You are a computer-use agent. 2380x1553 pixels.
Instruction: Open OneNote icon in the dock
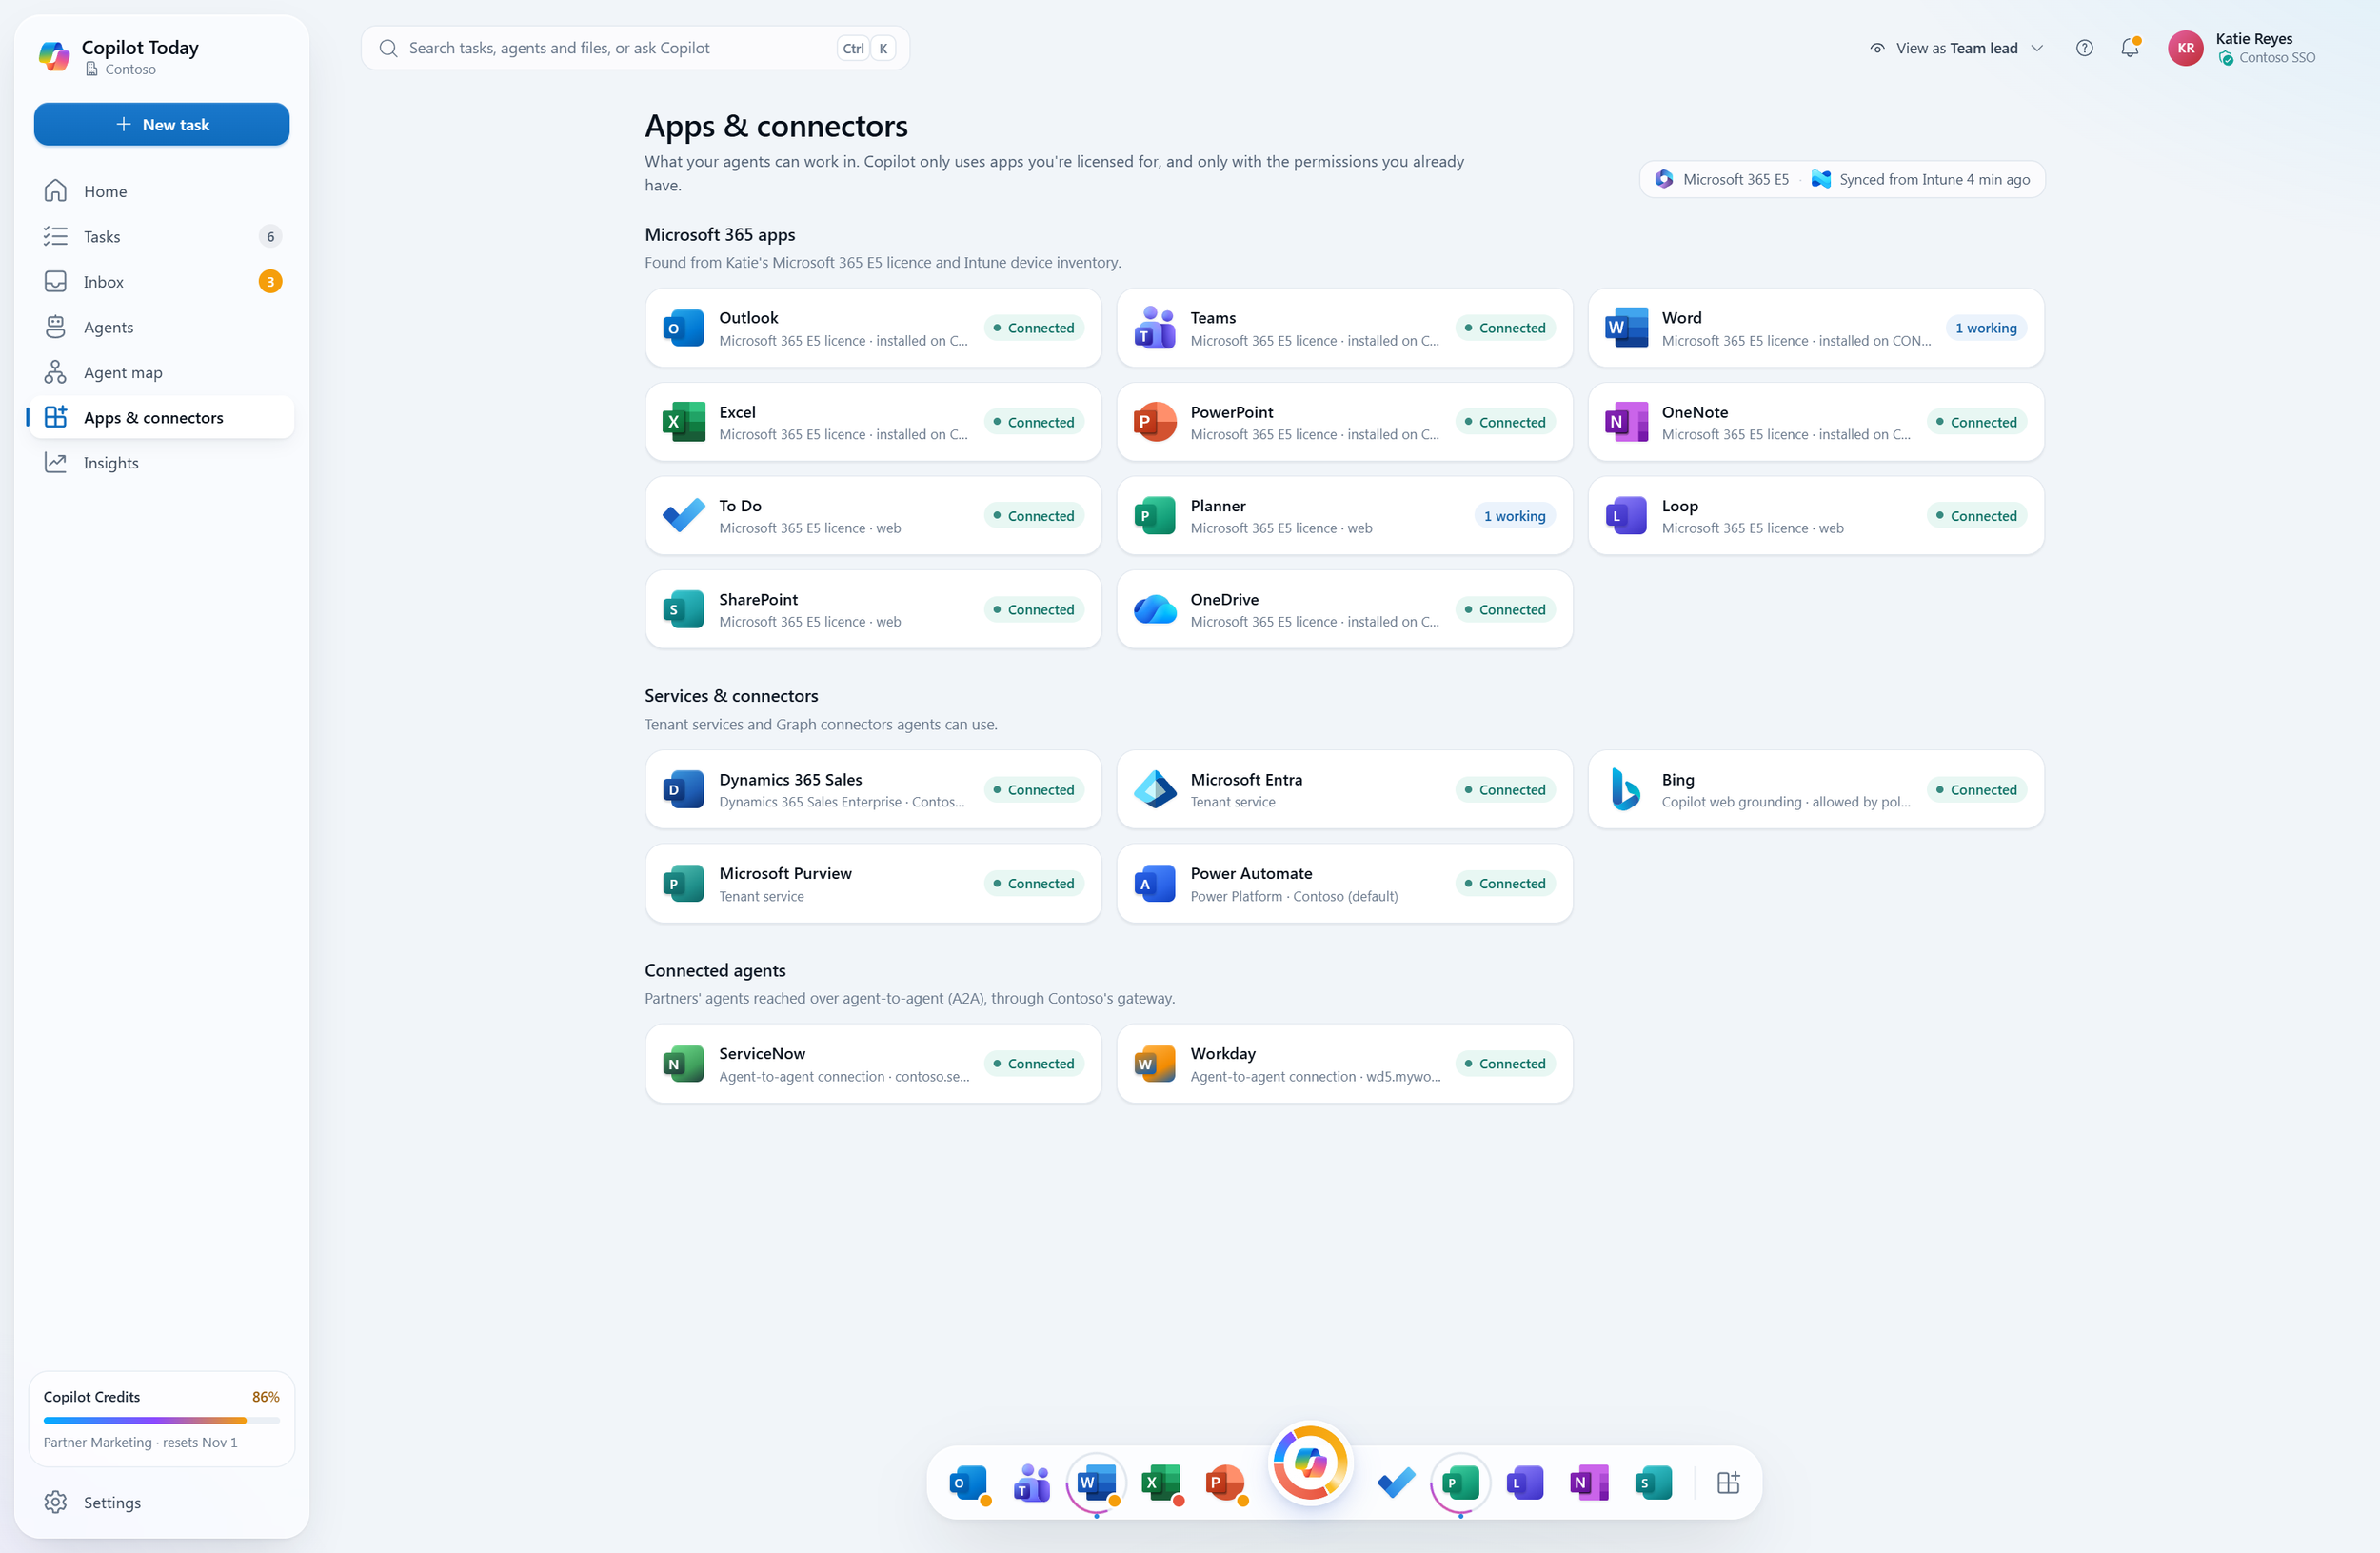[x=1589, y=1482]
